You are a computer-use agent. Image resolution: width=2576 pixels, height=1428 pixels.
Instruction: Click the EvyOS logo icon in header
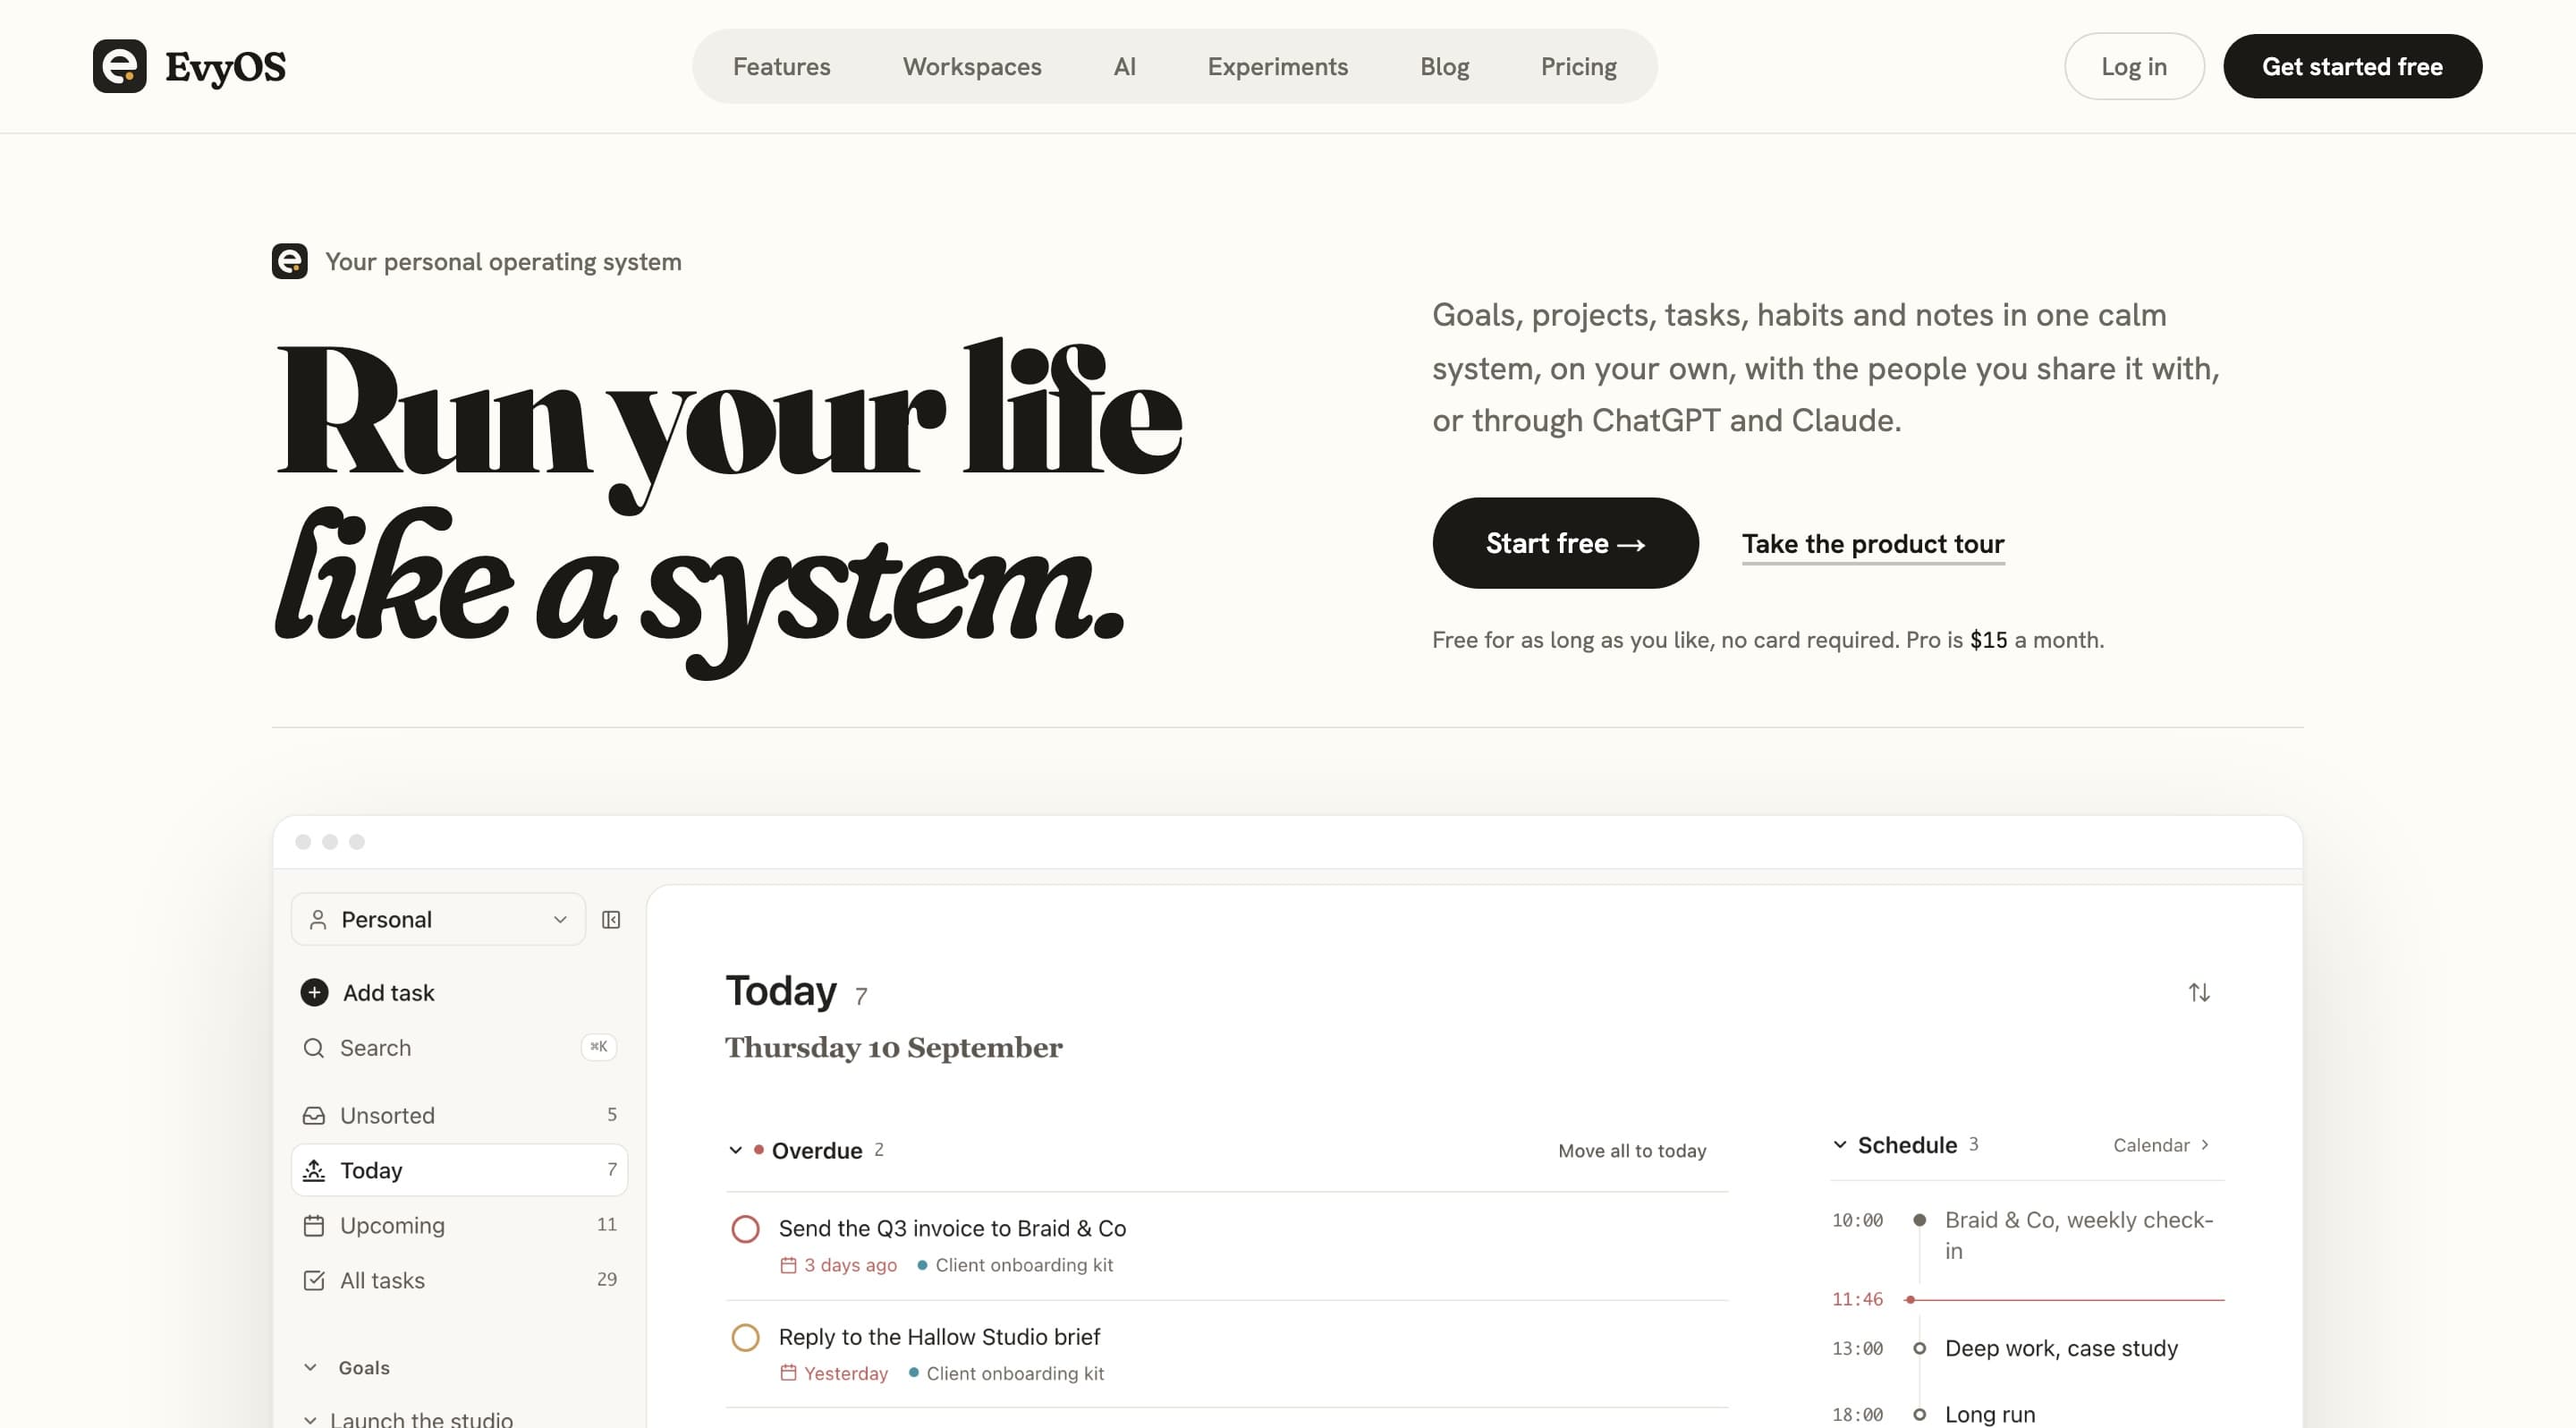click(119, 66)
